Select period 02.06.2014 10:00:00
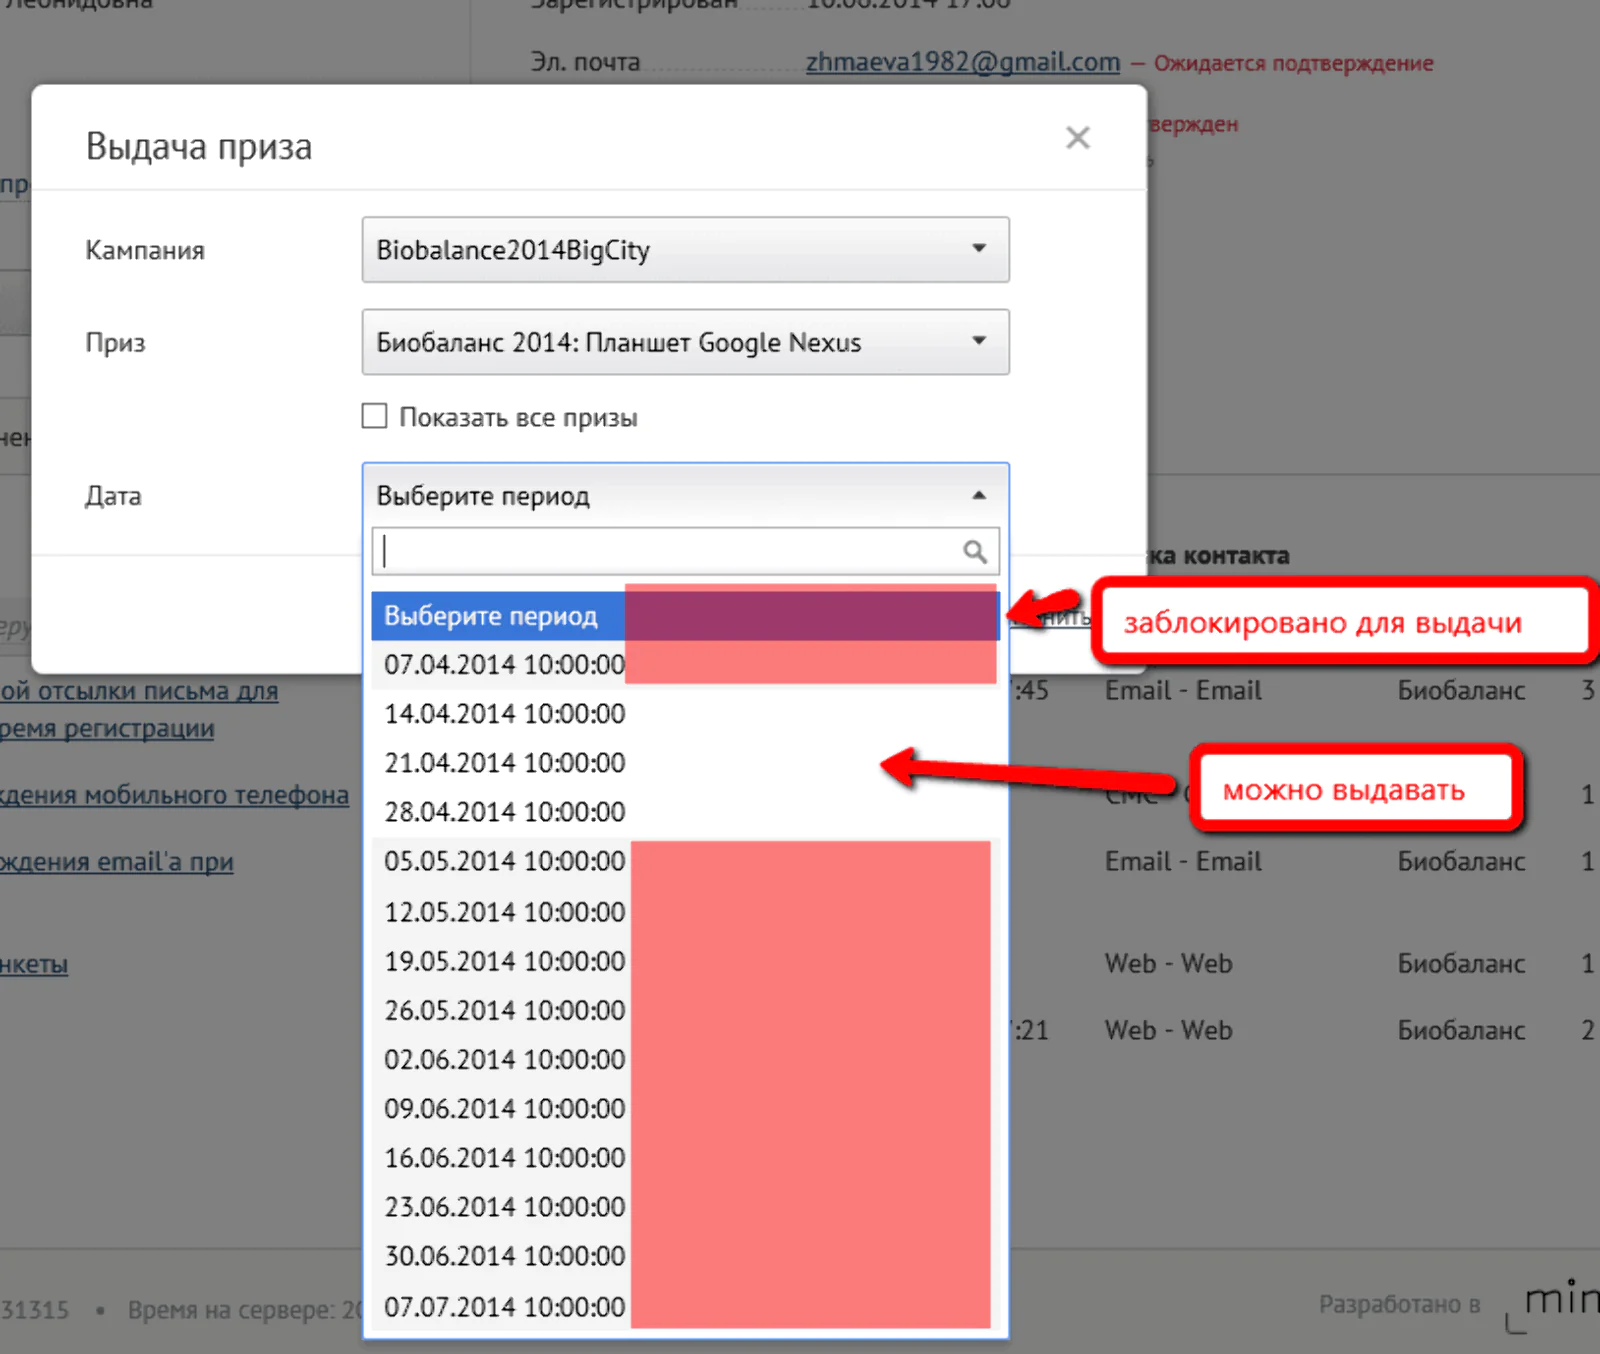 pos(685,1059)
